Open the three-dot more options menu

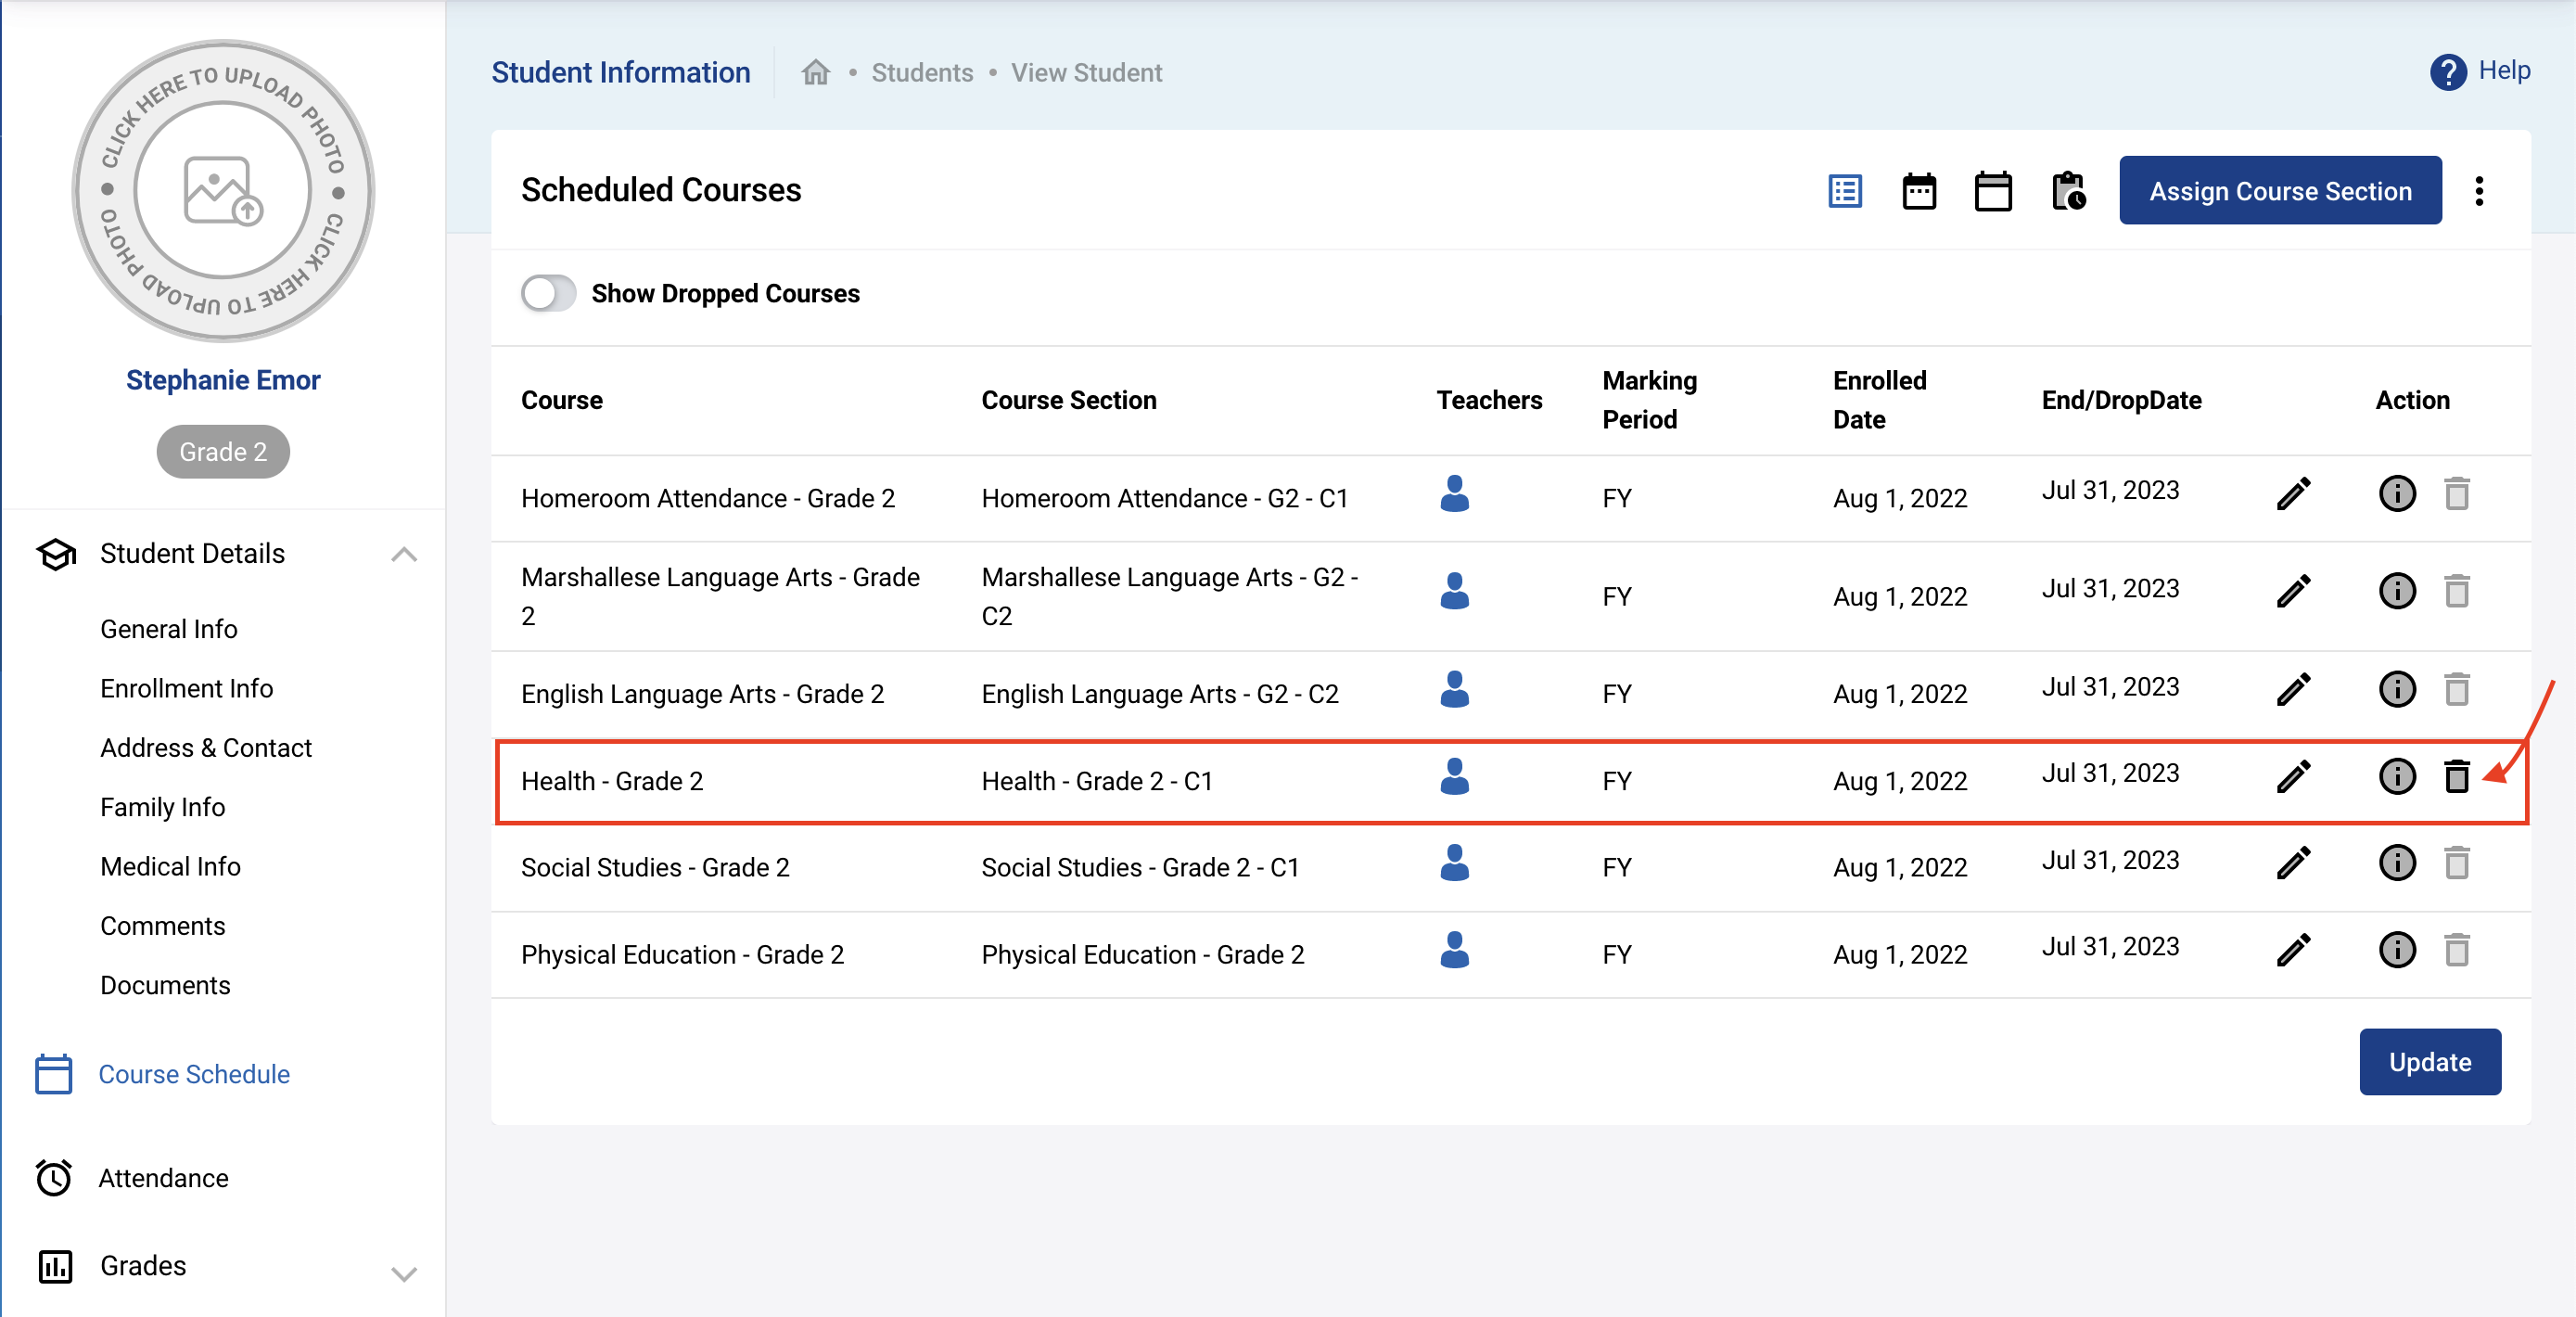pyautogui.click(x=2478, y=190)
